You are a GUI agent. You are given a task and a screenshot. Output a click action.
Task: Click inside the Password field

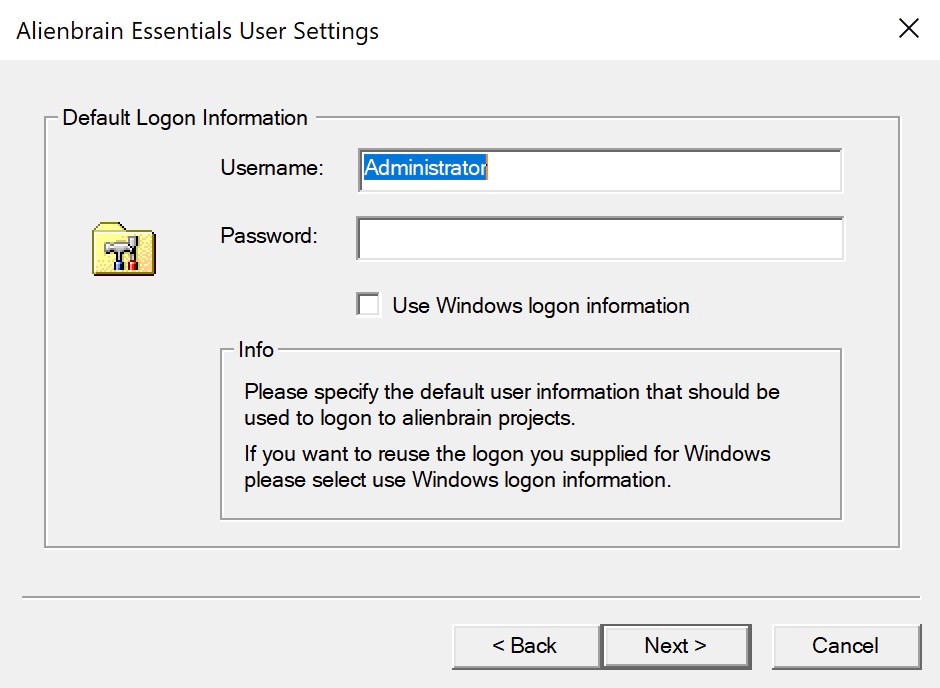600,239
